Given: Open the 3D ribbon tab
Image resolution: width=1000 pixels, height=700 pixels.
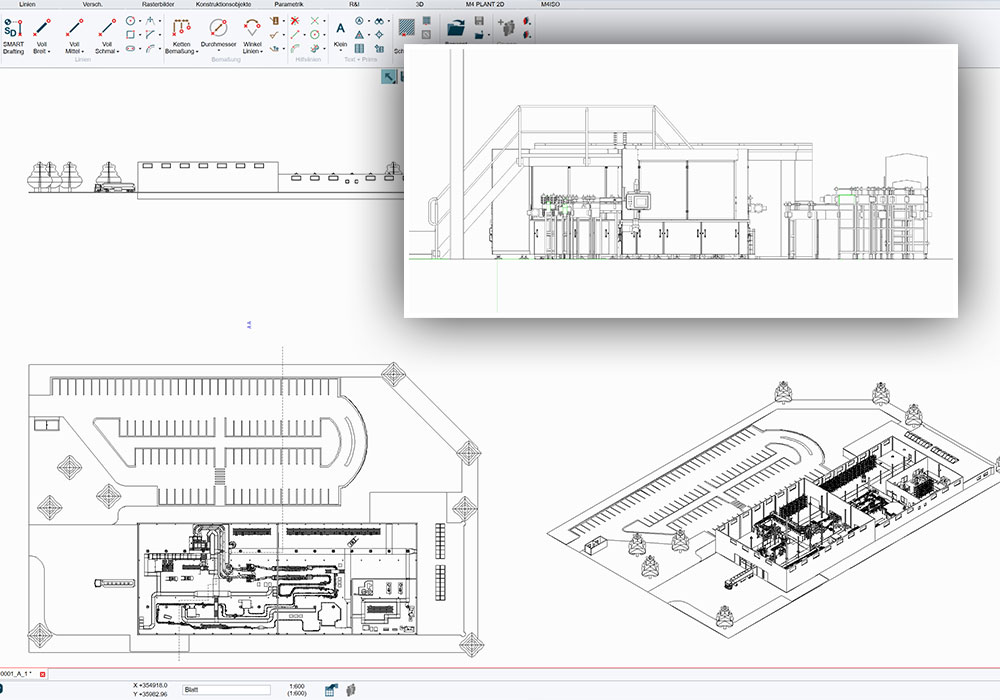Looking at the screenshot, I should coord(420,4).
